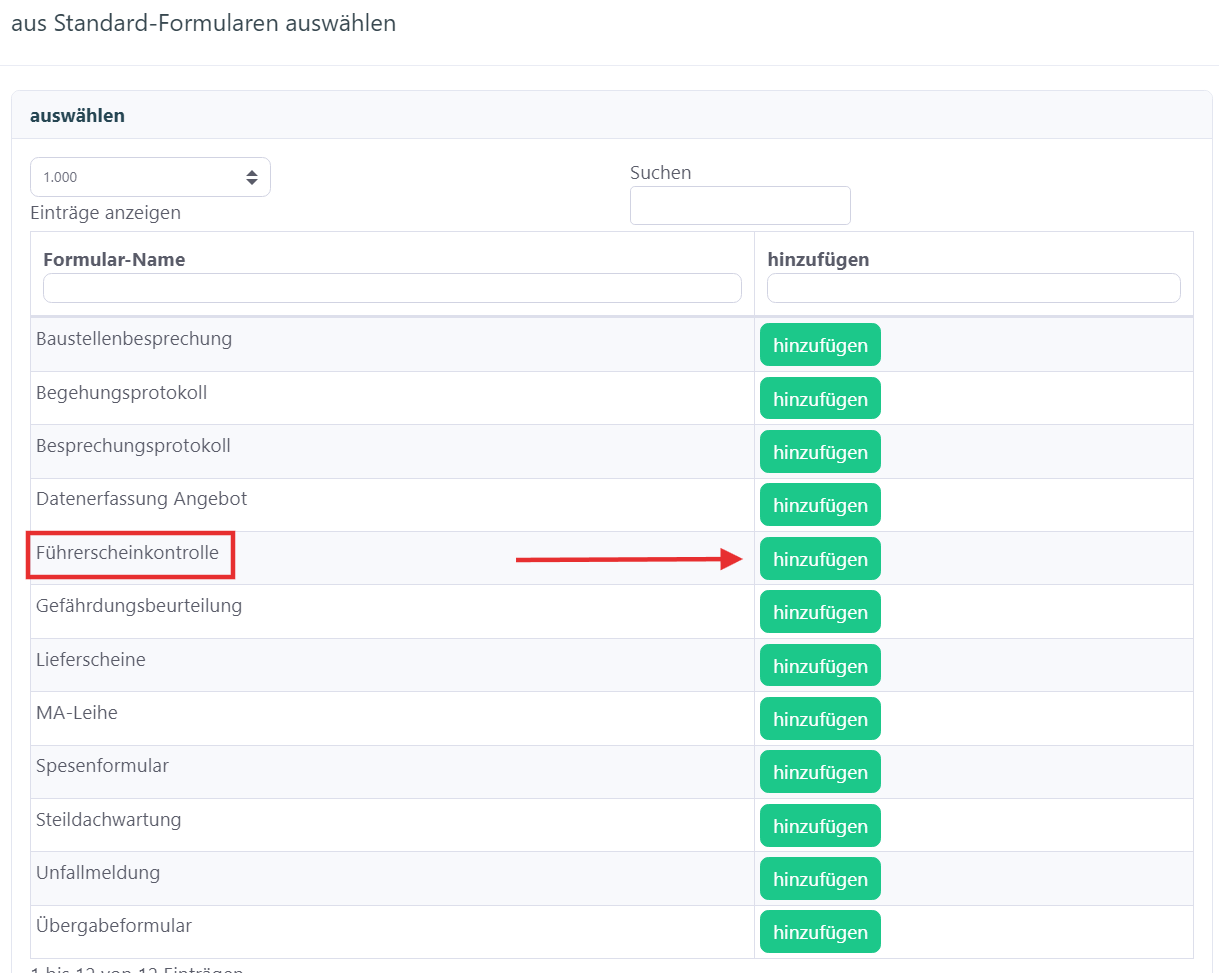Select the Führerscheinkontrolle row name
Screen dimensions: 1219x973
pyautogui.click(x=127, y=552)
